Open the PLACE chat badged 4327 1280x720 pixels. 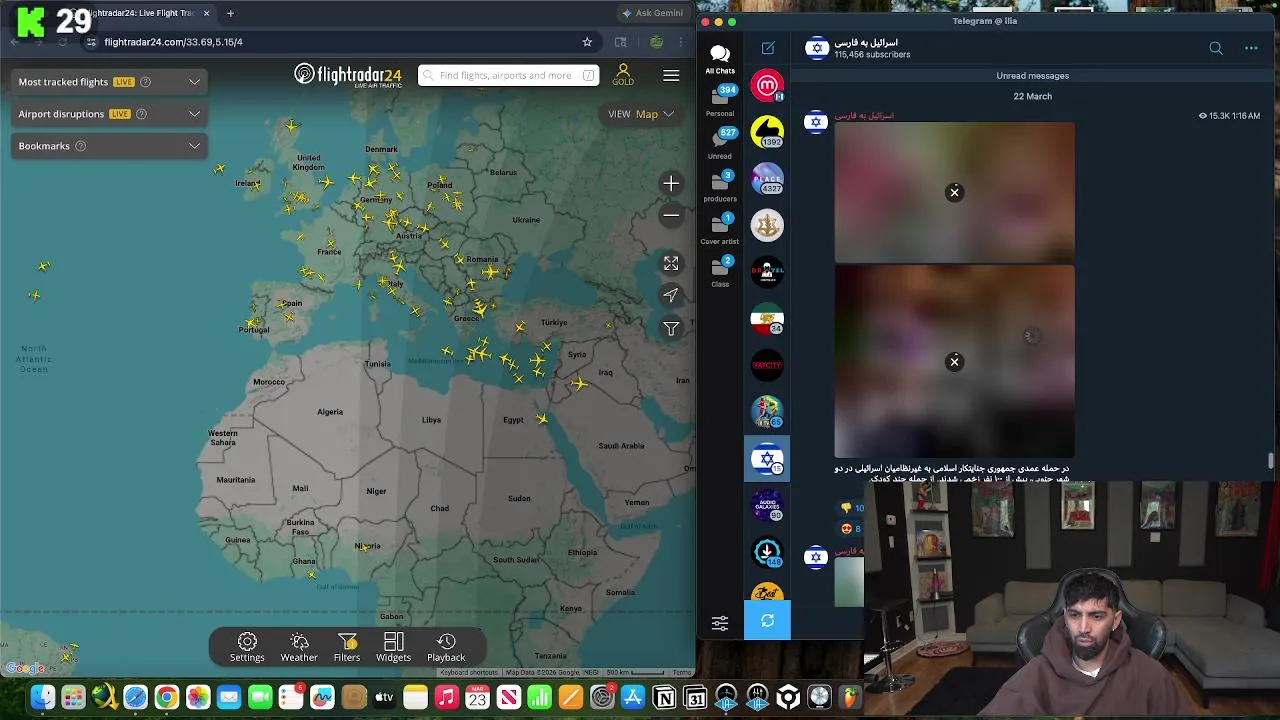coord(767,179)
